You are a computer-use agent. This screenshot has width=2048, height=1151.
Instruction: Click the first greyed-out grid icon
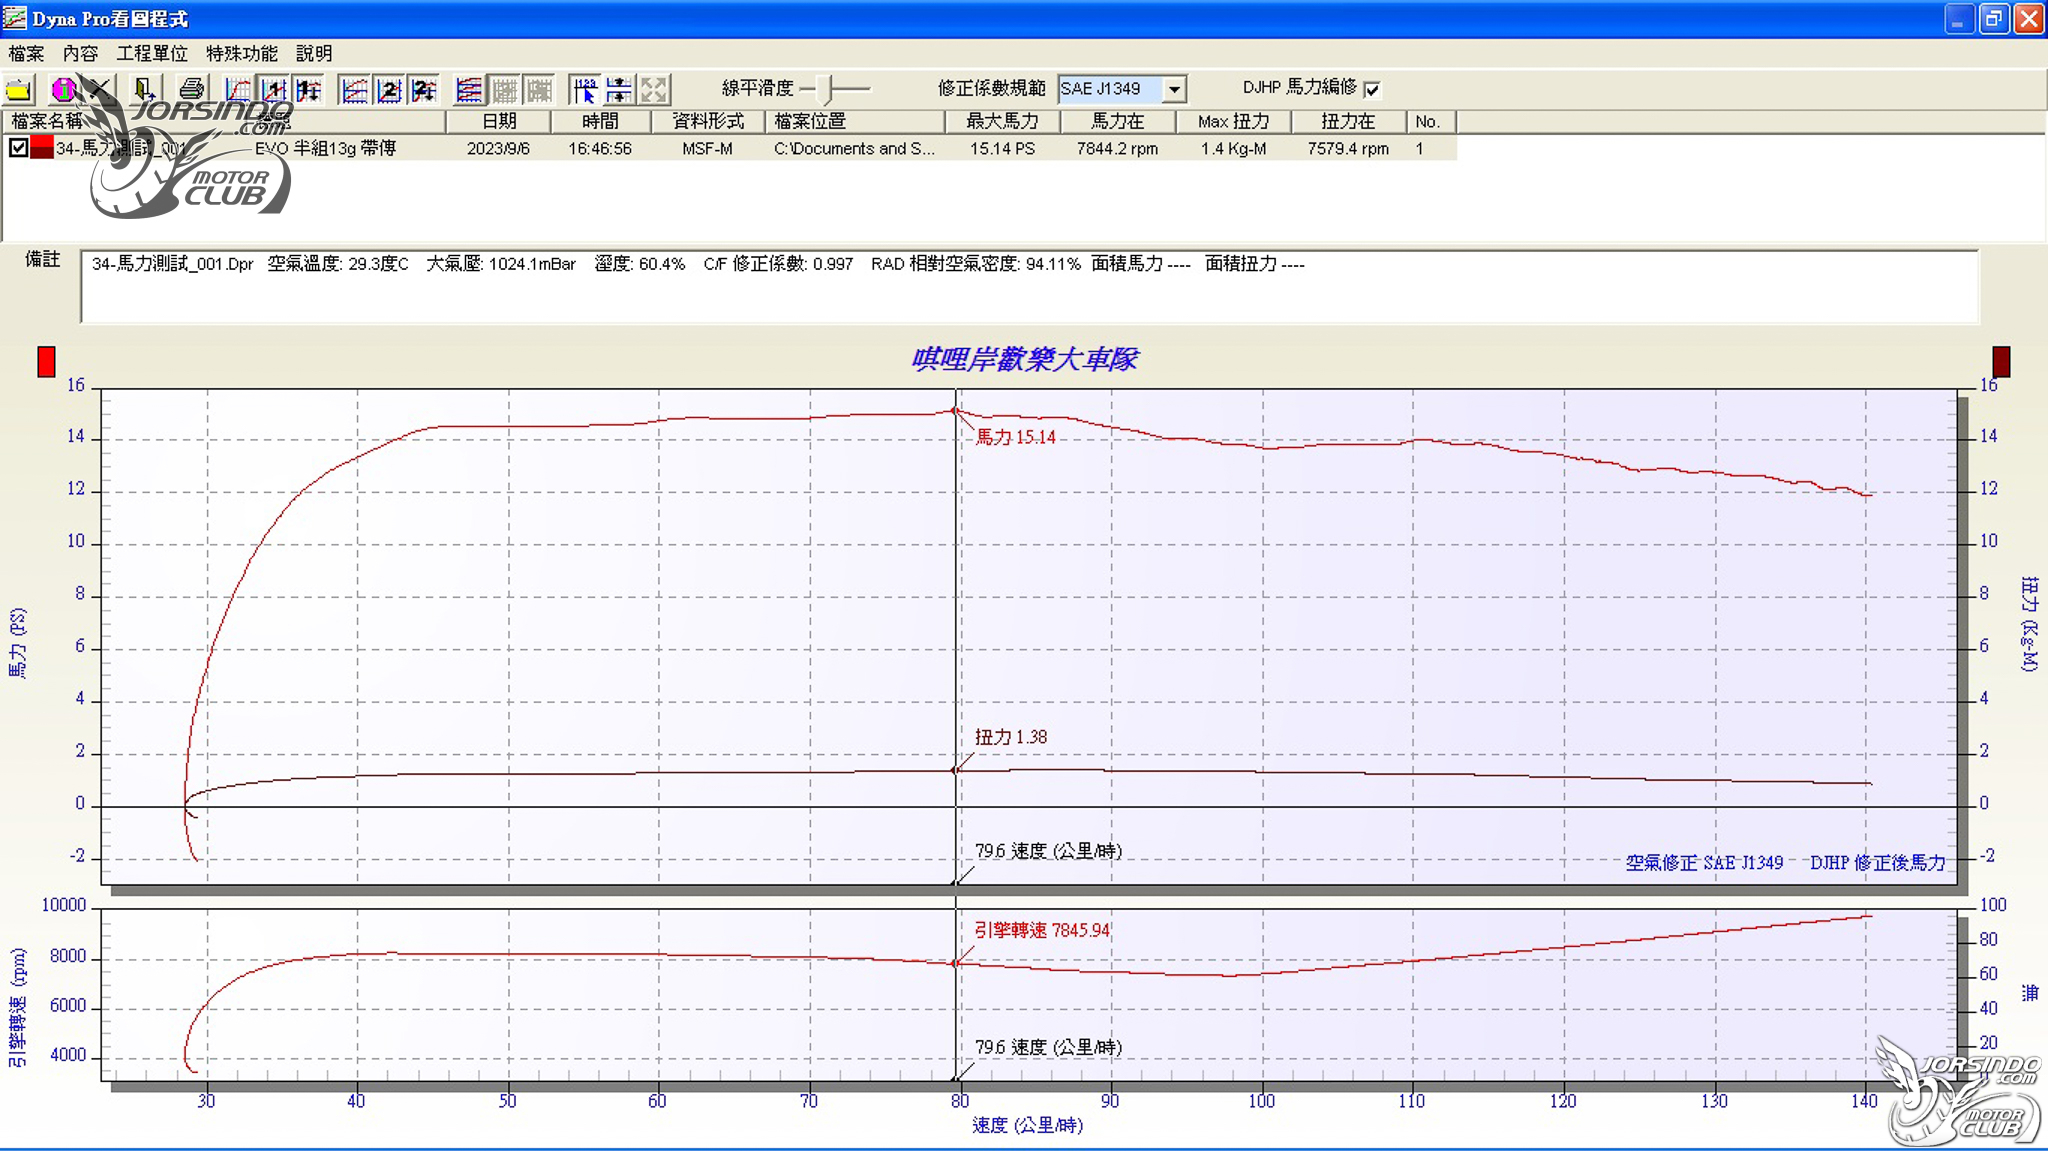click(x=504, y=90)
